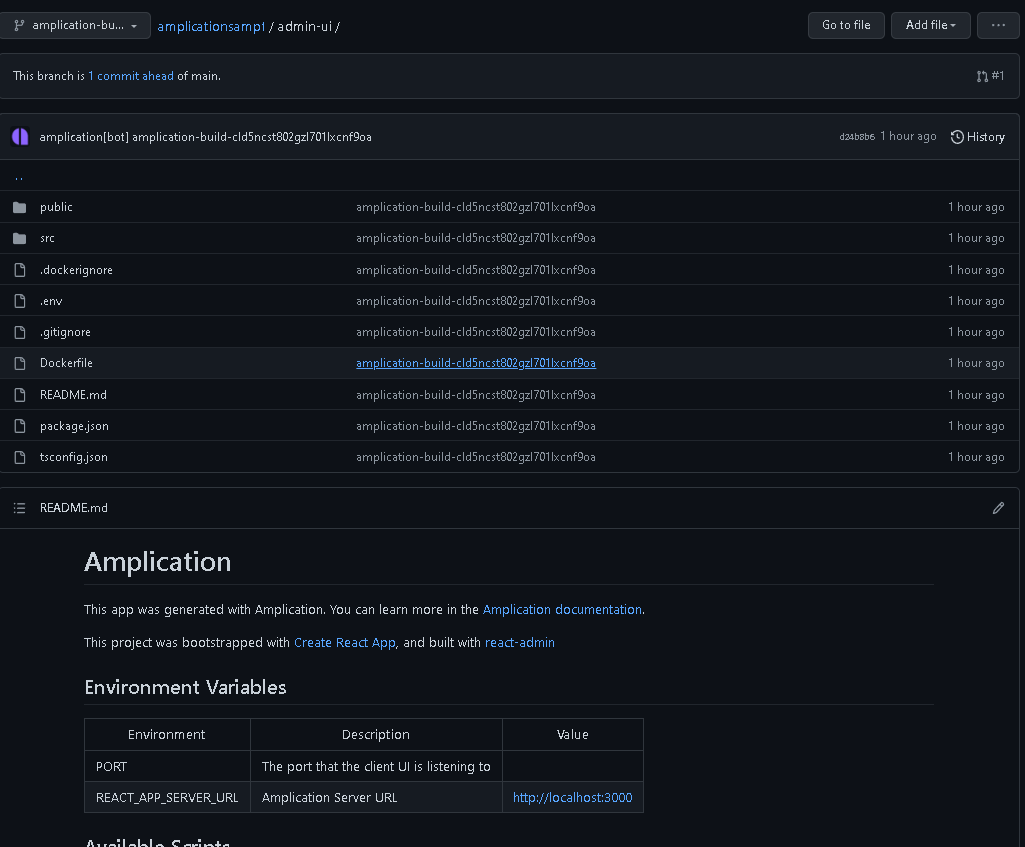
Task: Open the .dockerignore file
Action: (76, 270)
